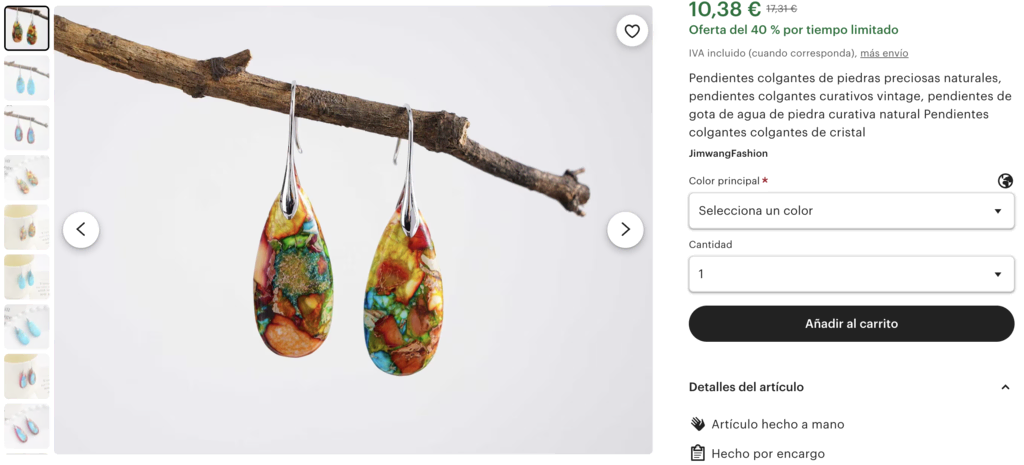This screenshot has height=465, width=1024.
Task: Select the fifth thumbnail in the list
Action: point(27,227)
